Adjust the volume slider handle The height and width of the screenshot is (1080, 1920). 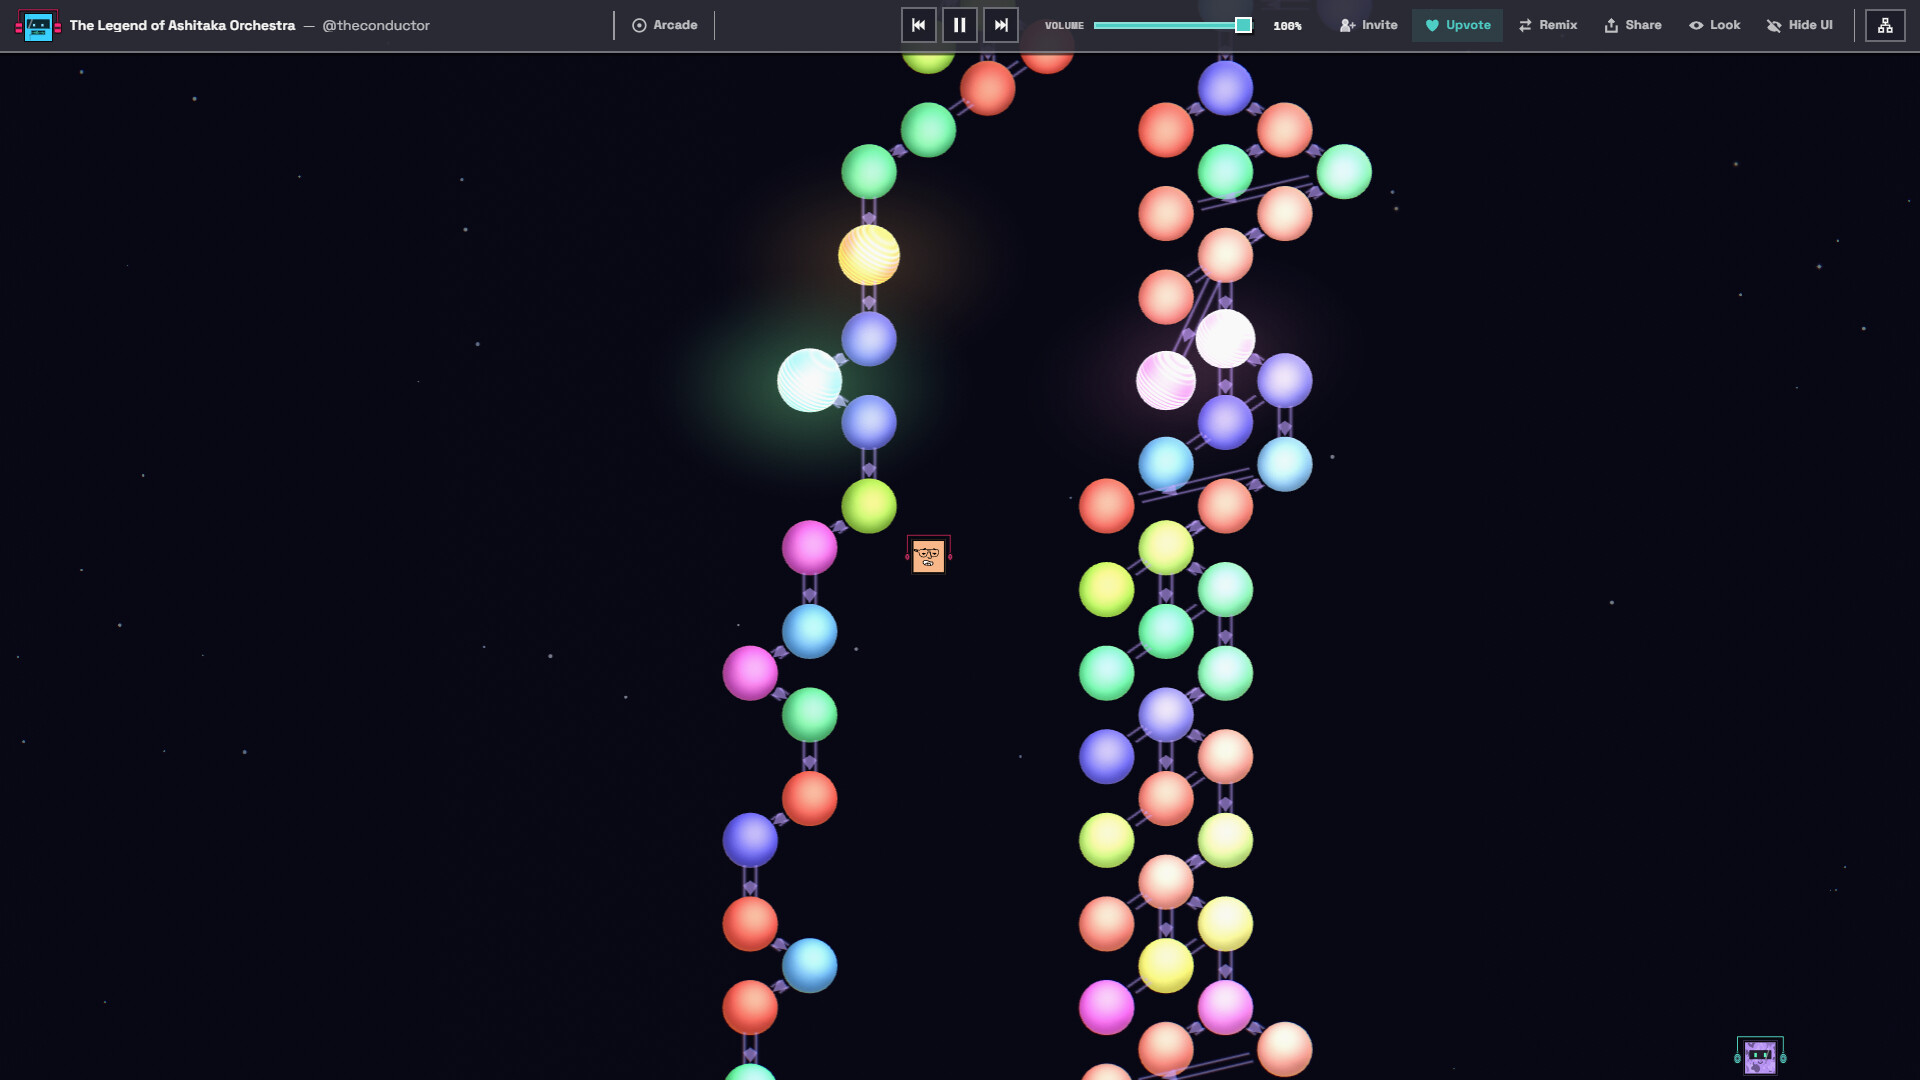(1243, 25)
